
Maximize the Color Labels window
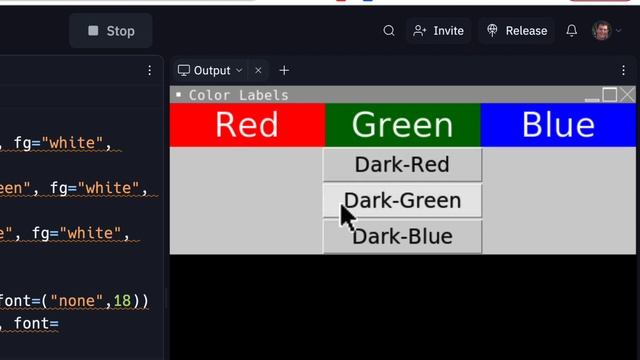[x=610, y=95]
